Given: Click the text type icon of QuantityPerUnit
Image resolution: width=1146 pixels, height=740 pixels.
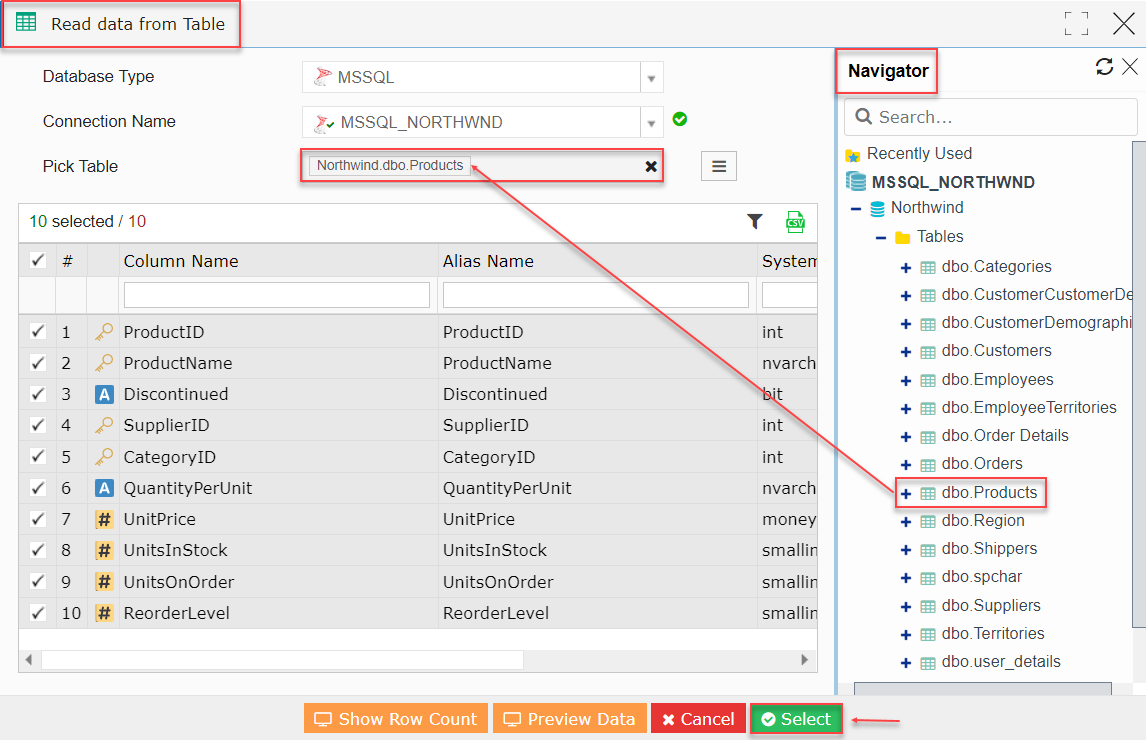Looking at the screenshot, I should click(104, 488).
